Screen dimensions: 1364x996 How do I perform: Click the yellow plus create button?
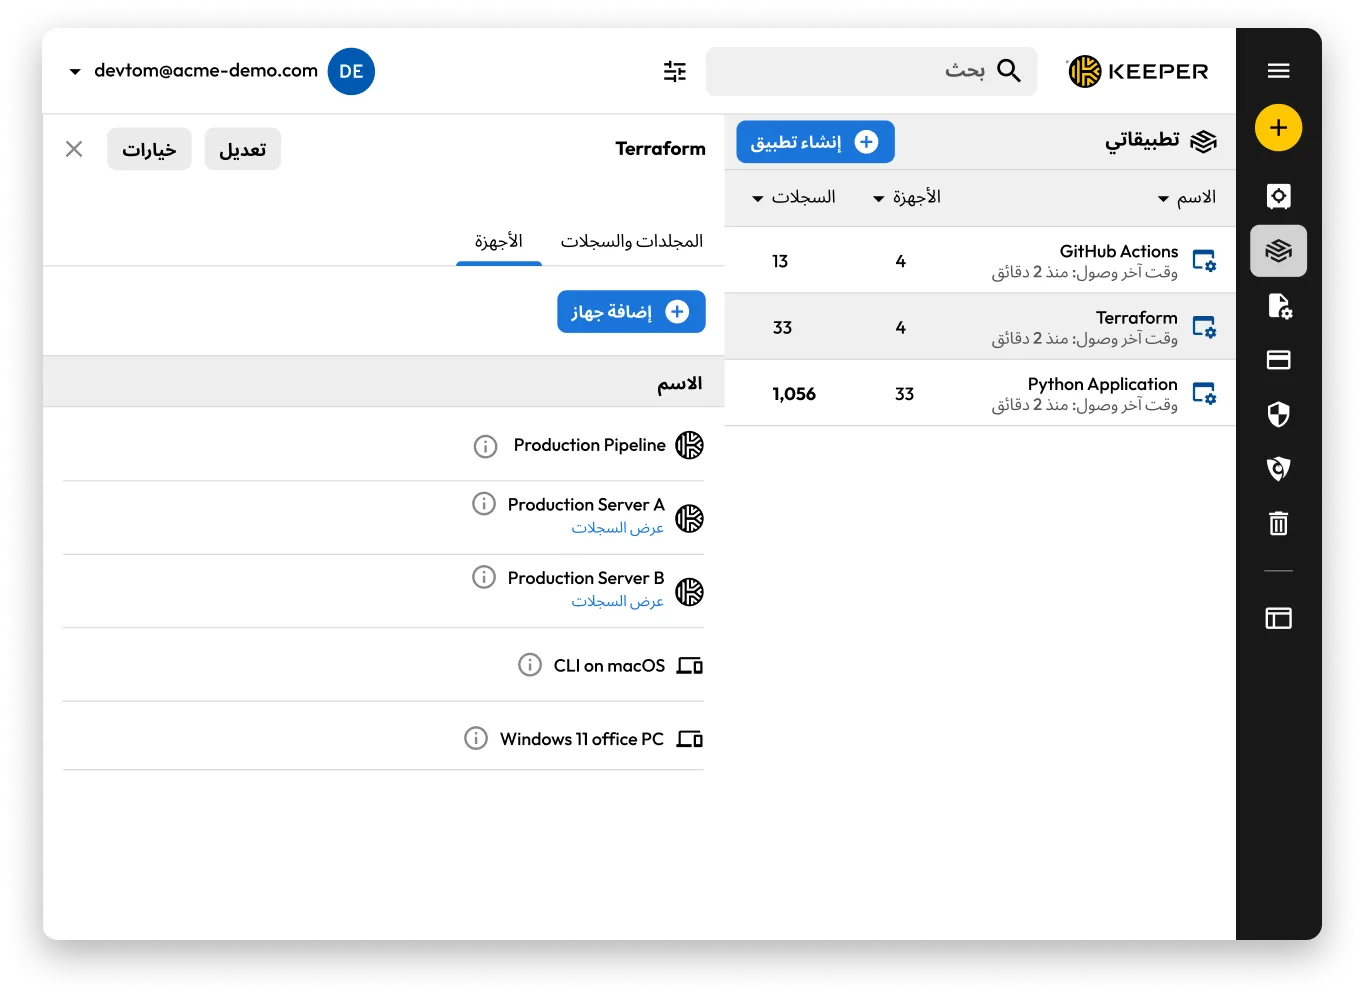(x=1278, y=128)
